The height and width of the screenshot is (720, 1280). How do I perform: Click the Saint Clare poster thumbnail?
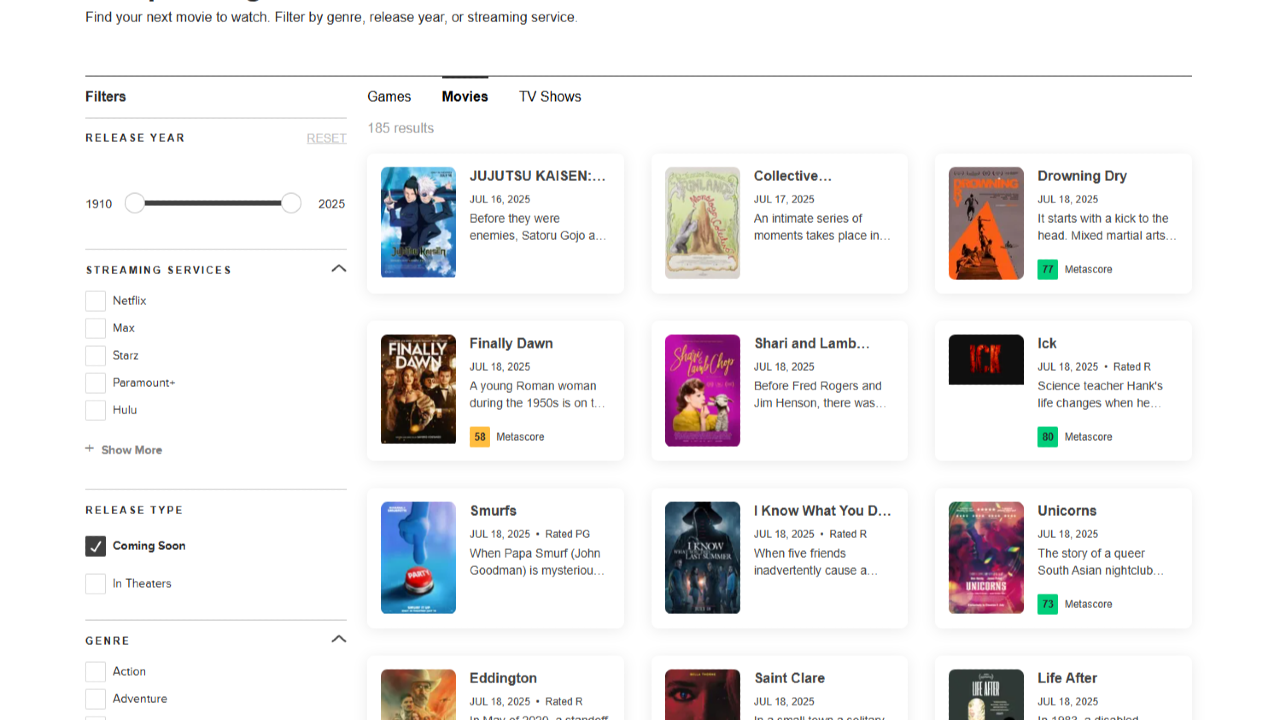point(702,694)
